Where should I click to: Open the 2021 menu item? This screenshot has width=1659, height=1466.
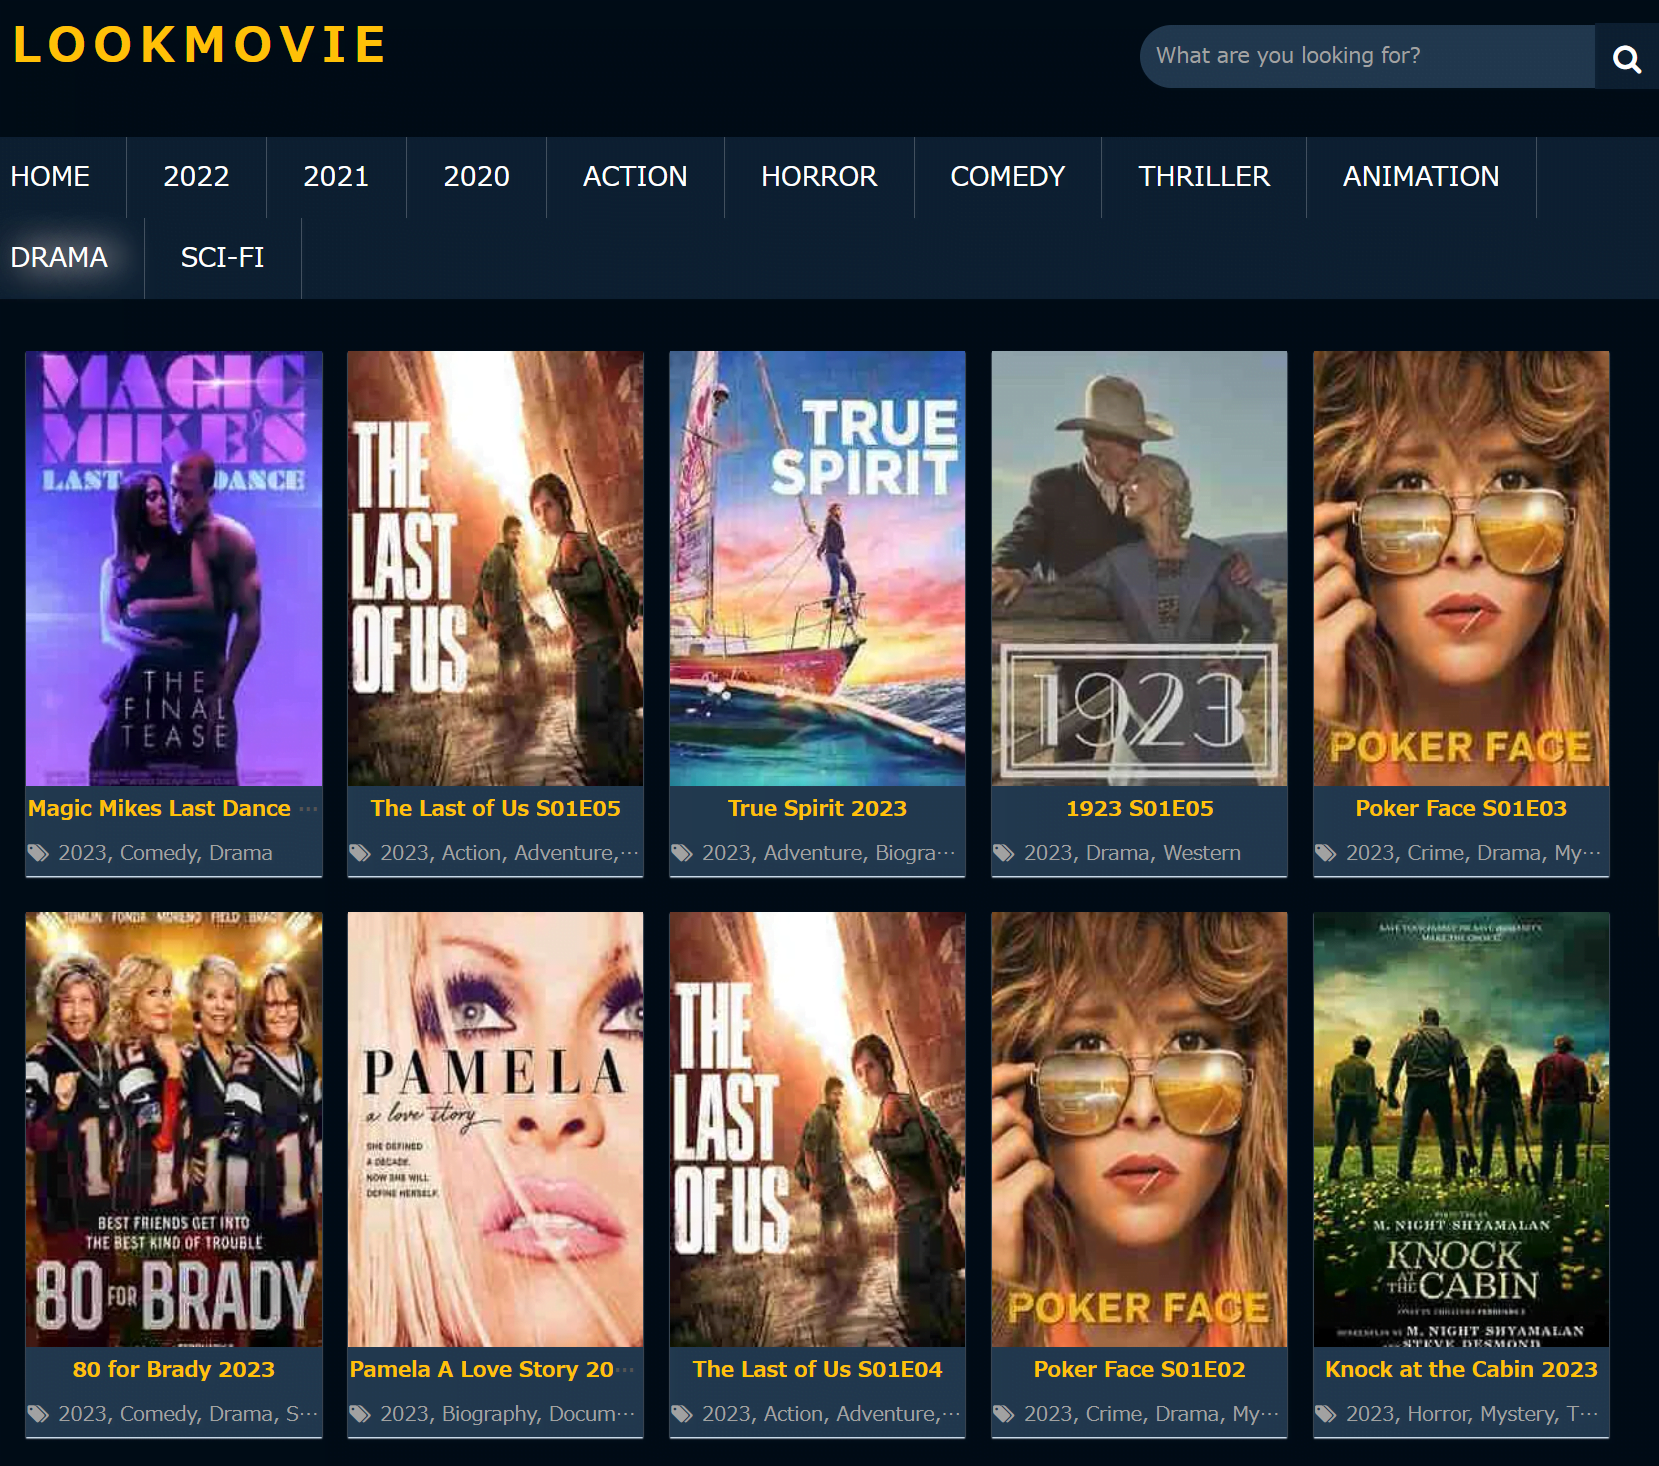(336, 177)
